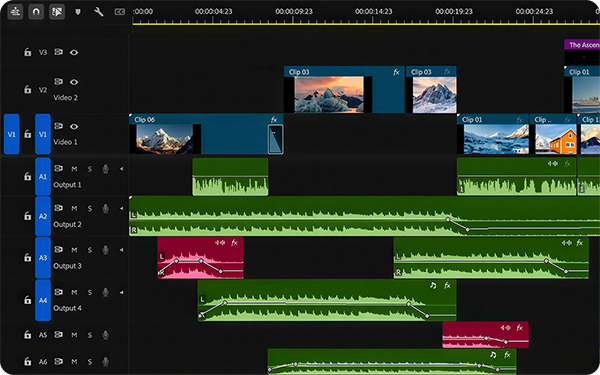Enable voice-over record on A5
Screen dimensions: 600x375
pos(105,335)
